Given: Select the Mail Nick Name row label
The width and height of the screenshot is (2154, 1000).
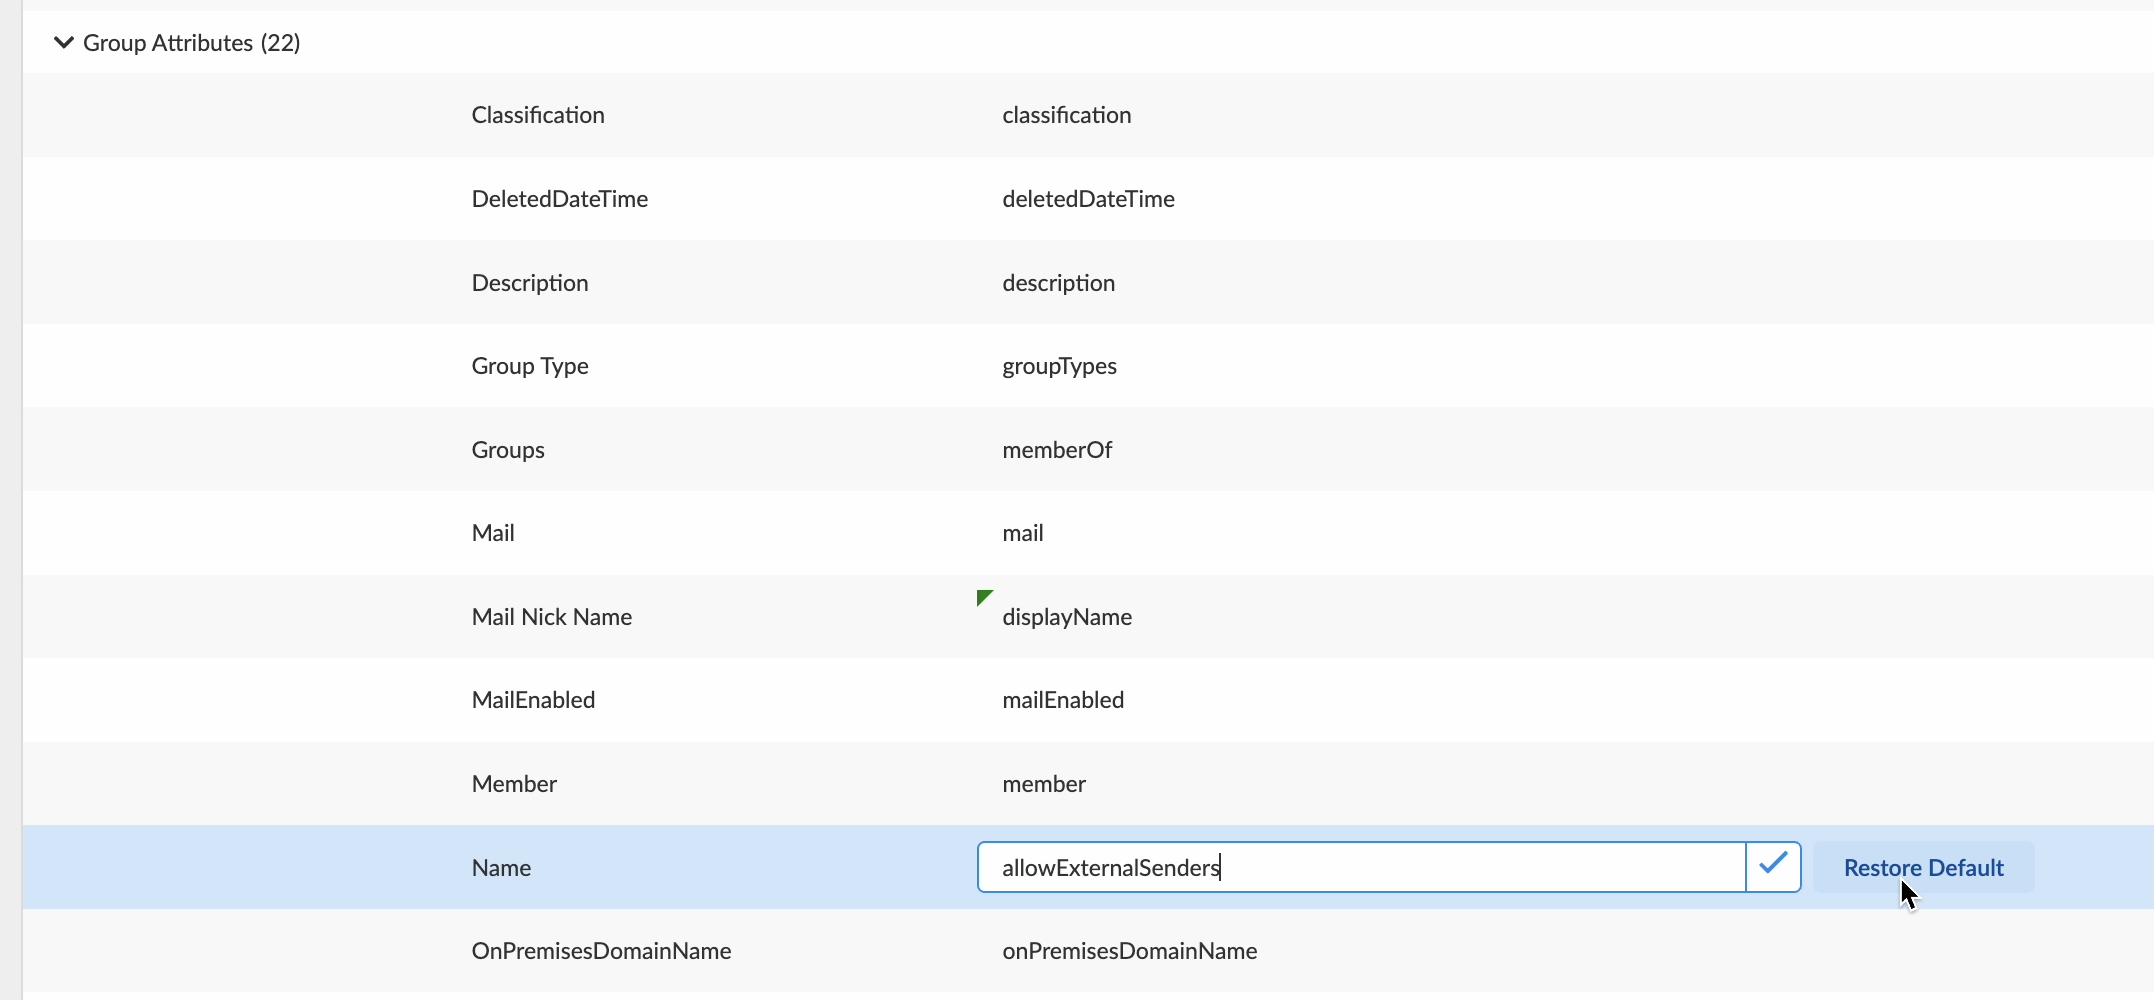Looking at the screenshot, I should click(x=551, y=617).
